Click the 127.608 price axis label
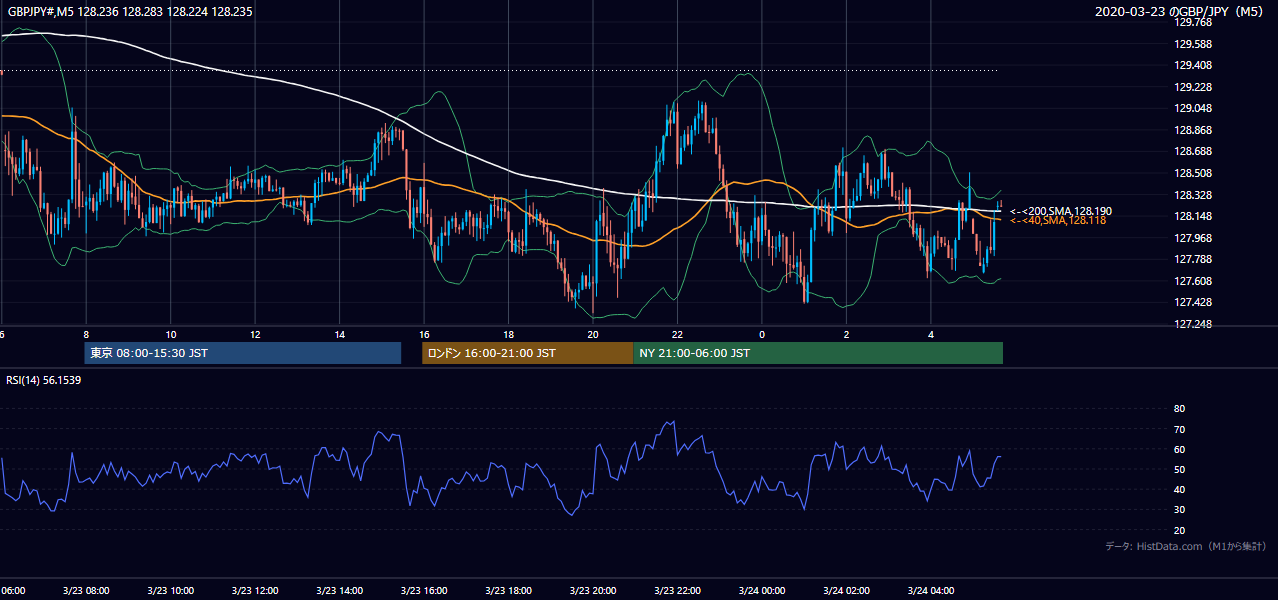 pos(1193,281)
